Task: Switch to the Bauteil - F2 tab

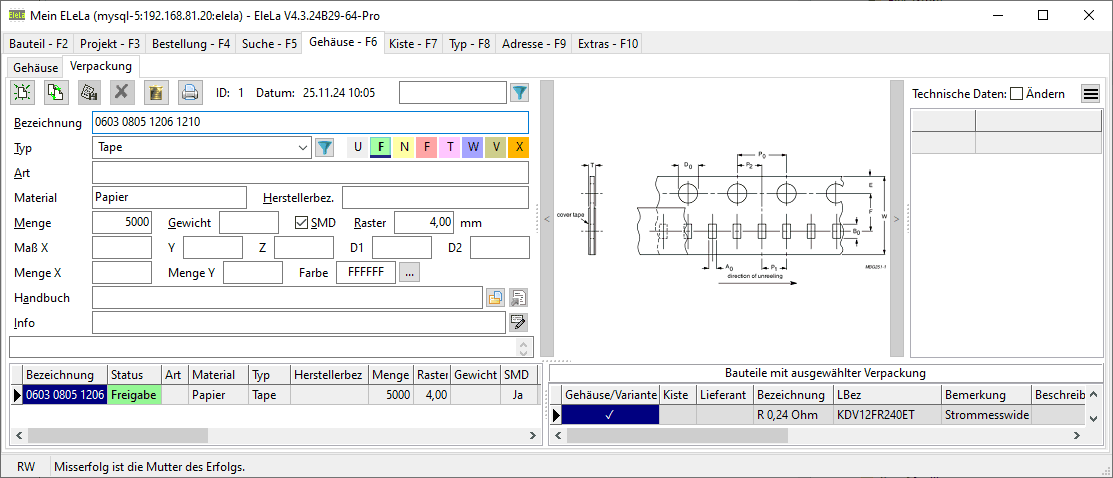Action: pos(39,44)
